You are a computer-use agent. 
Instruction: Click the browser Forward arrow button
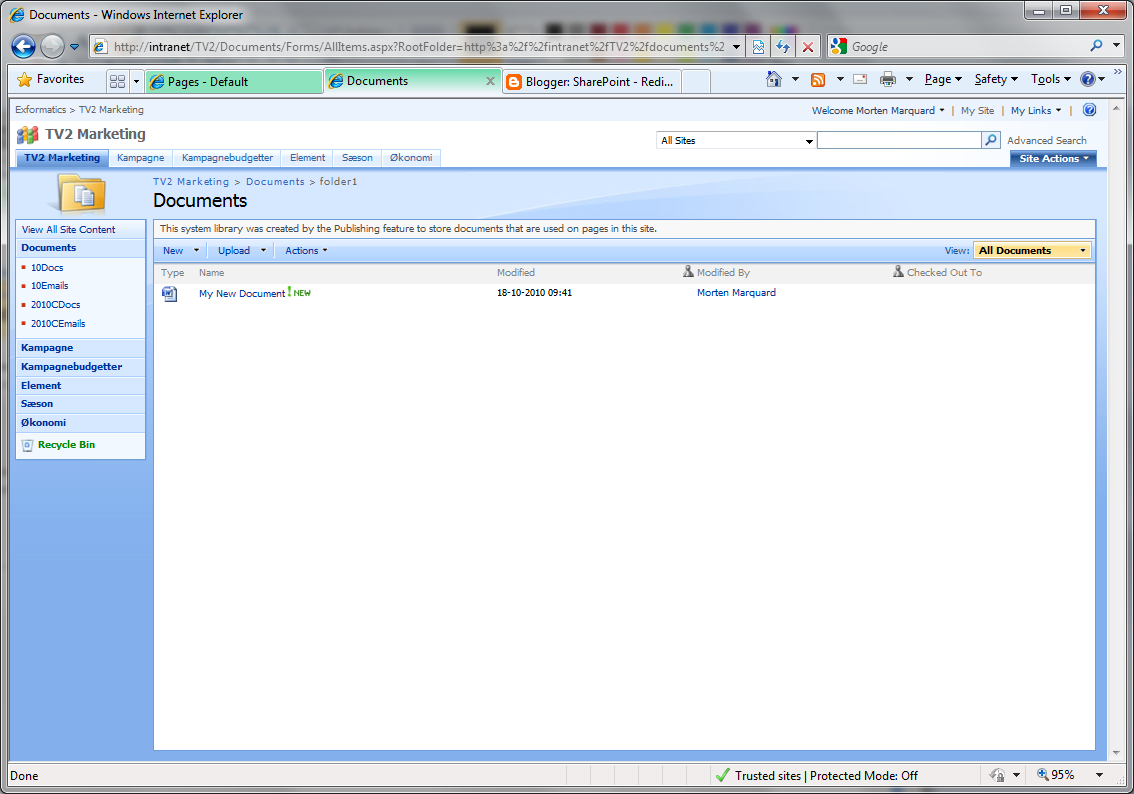[52, 46]
